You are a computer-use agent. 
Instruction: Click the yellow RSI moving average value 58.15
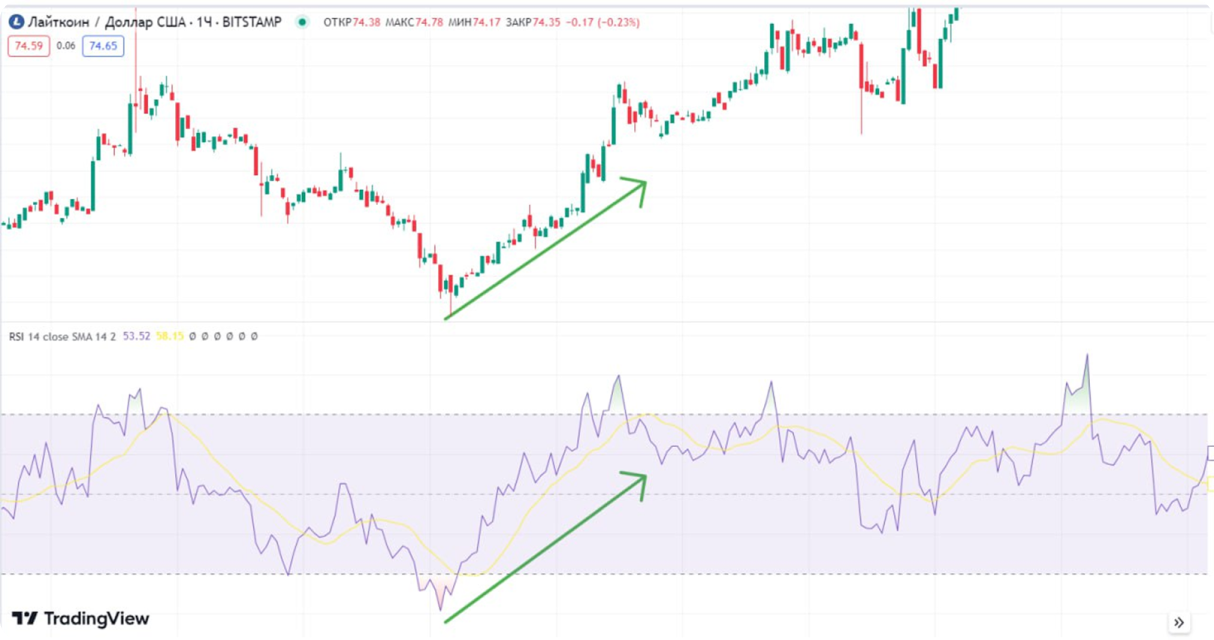170,337
